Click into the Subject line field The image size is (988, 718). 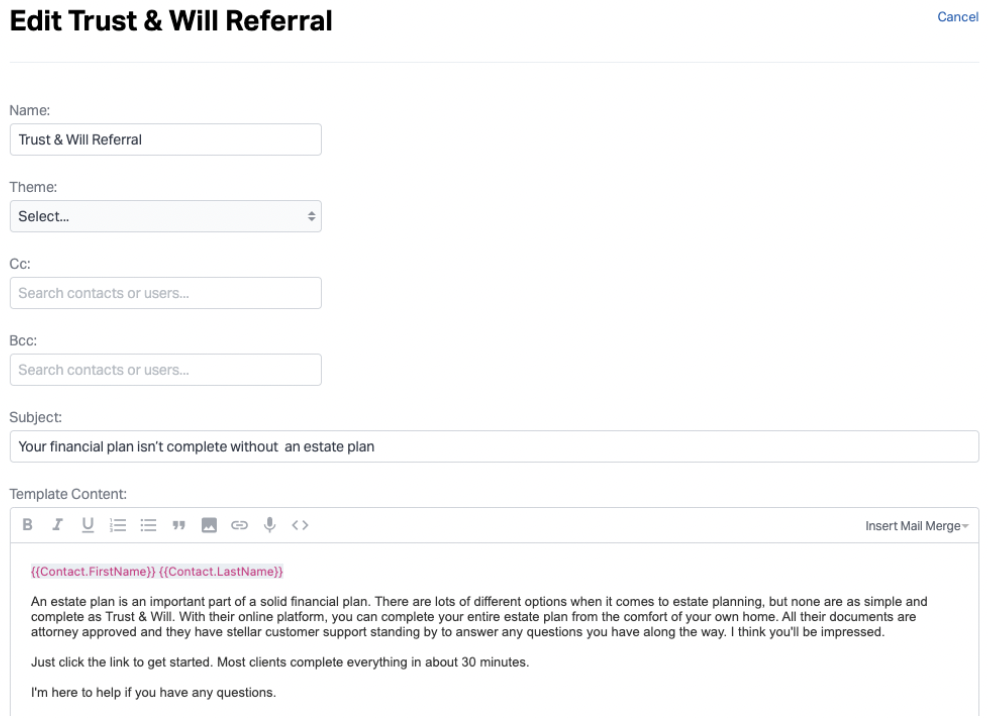(493, 447)
